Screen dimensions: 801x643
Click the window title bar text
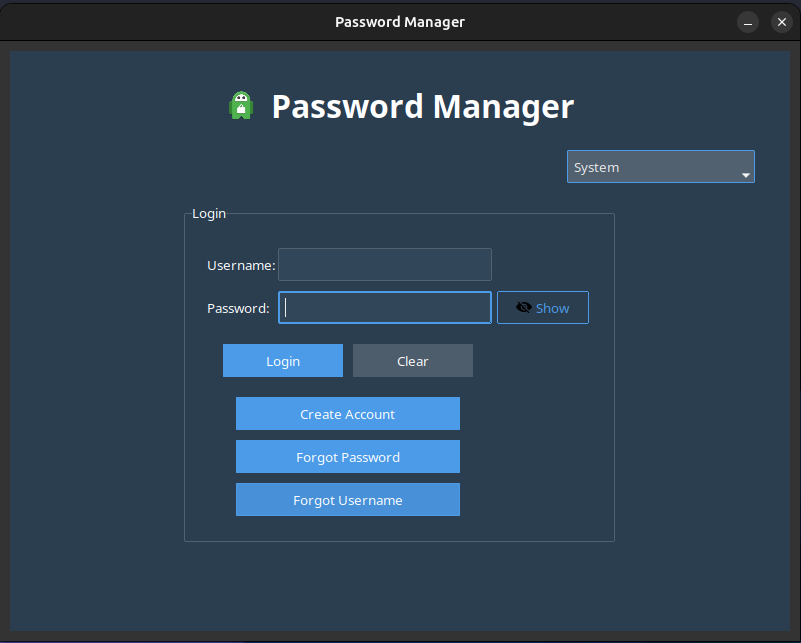399,22
